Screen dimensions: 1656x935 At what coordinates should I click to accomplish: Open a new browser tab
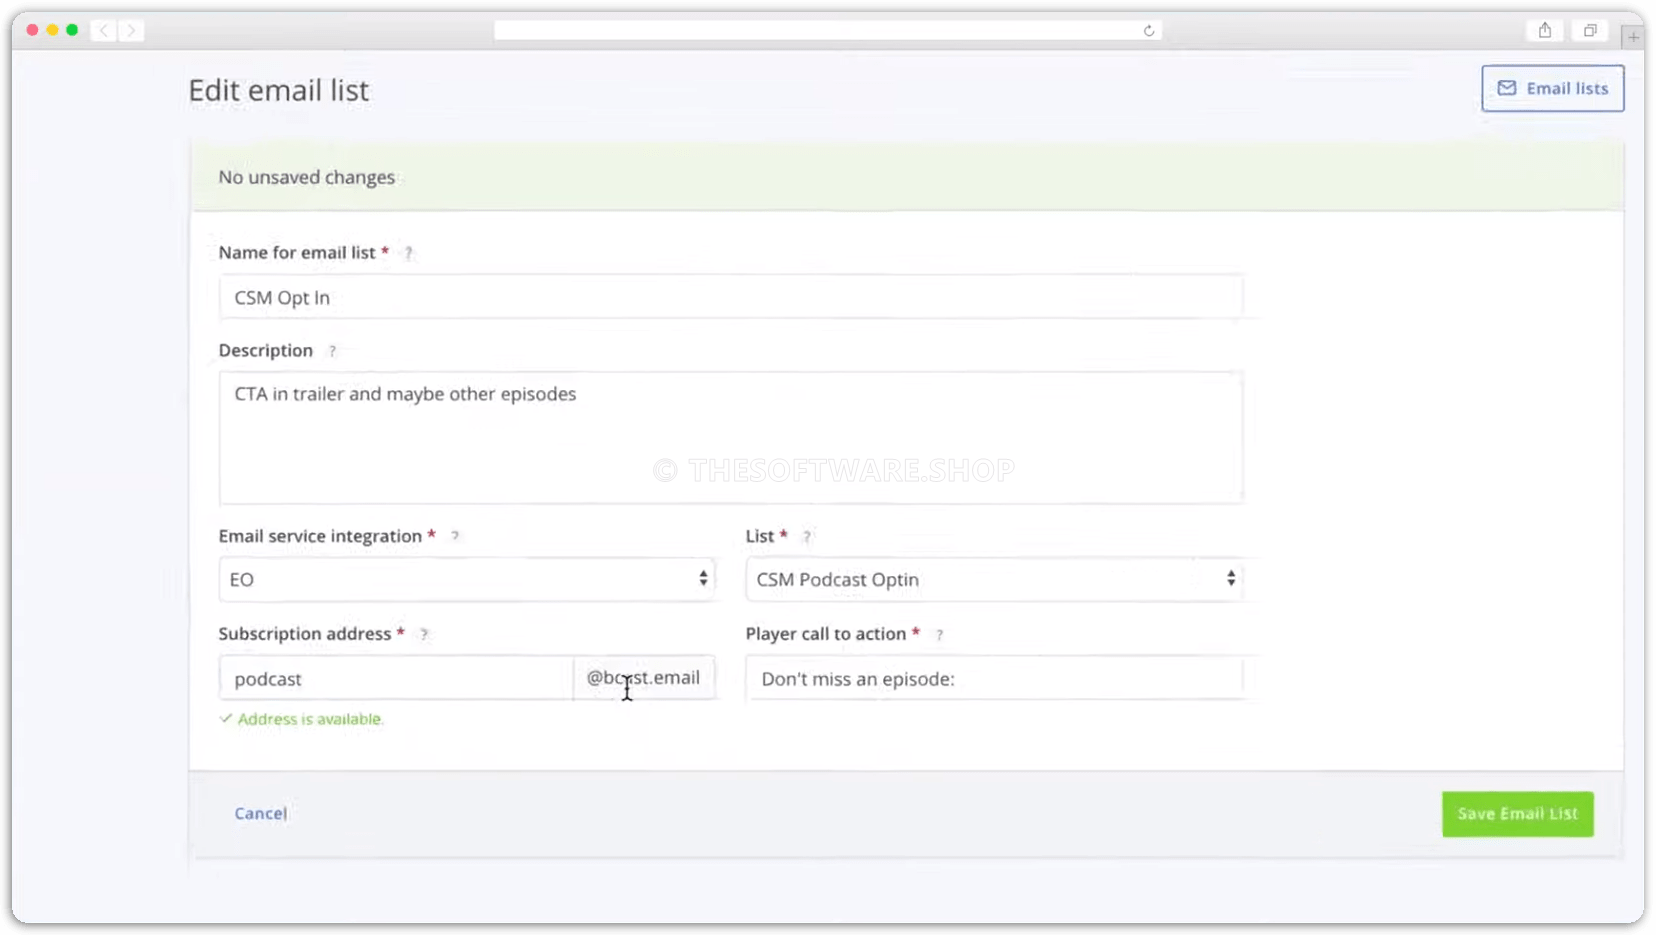[x=1634, y=35]
